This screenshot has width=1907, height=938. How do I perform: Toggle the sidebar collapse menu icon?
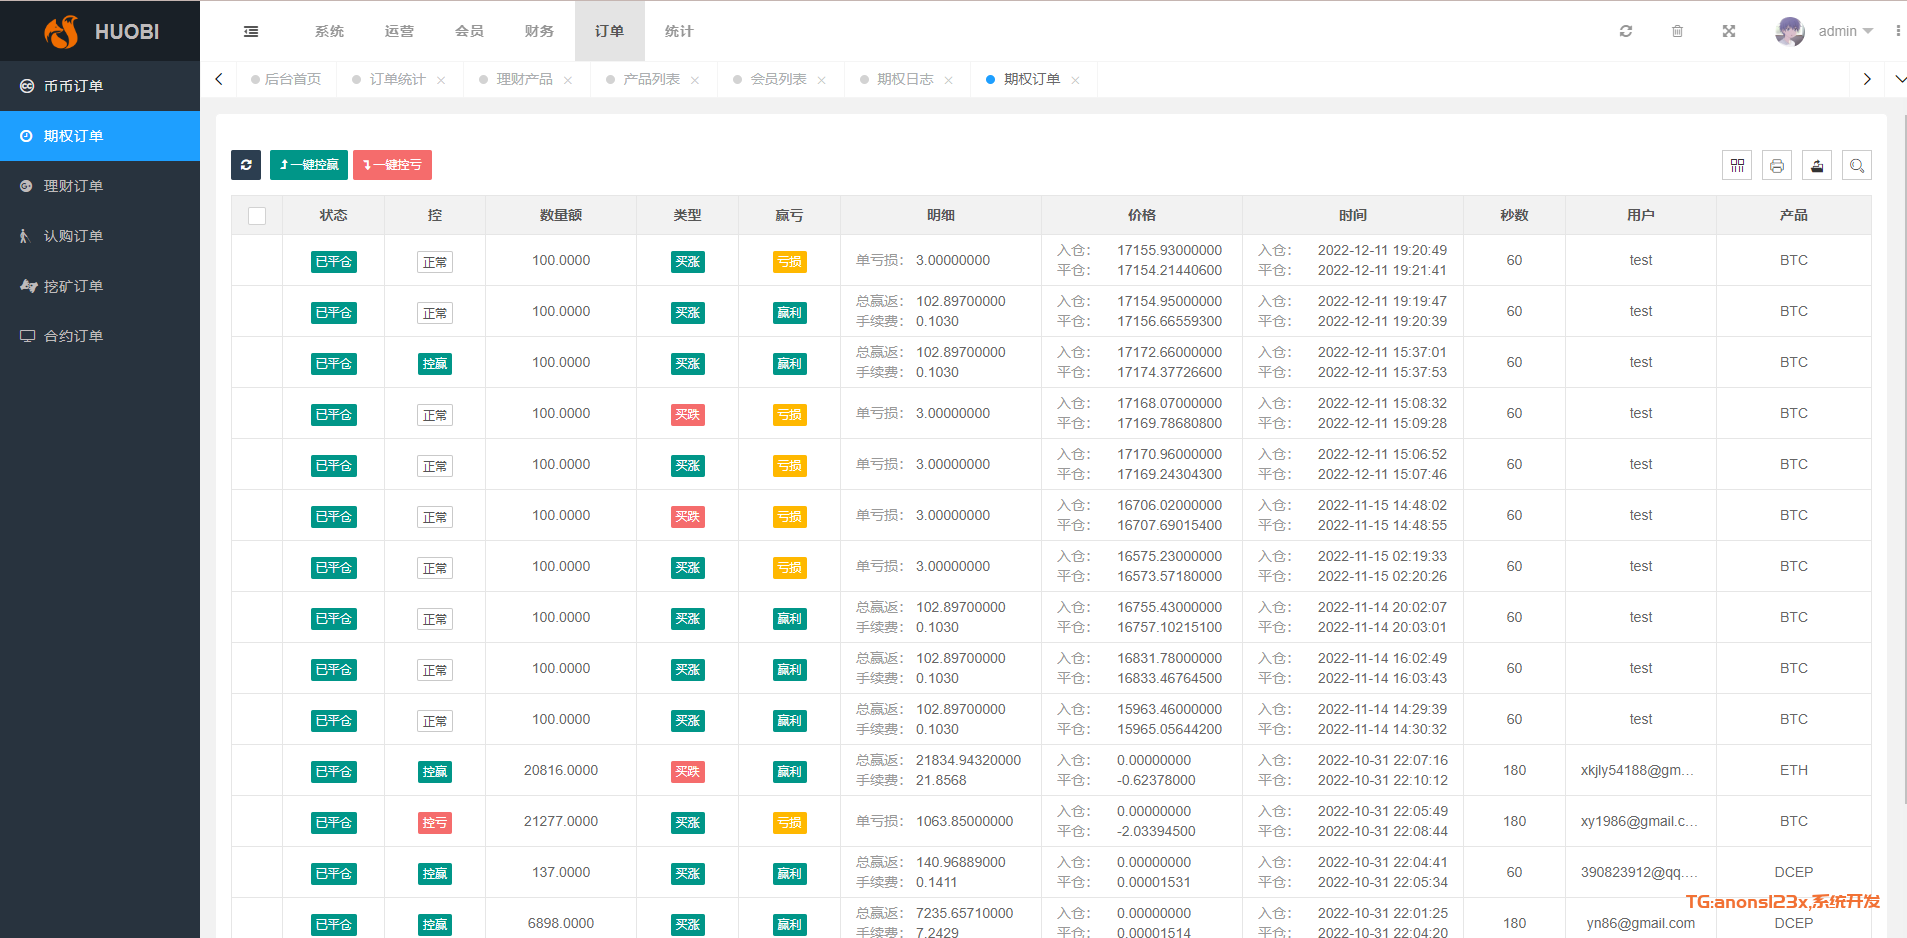click(251, 32)
